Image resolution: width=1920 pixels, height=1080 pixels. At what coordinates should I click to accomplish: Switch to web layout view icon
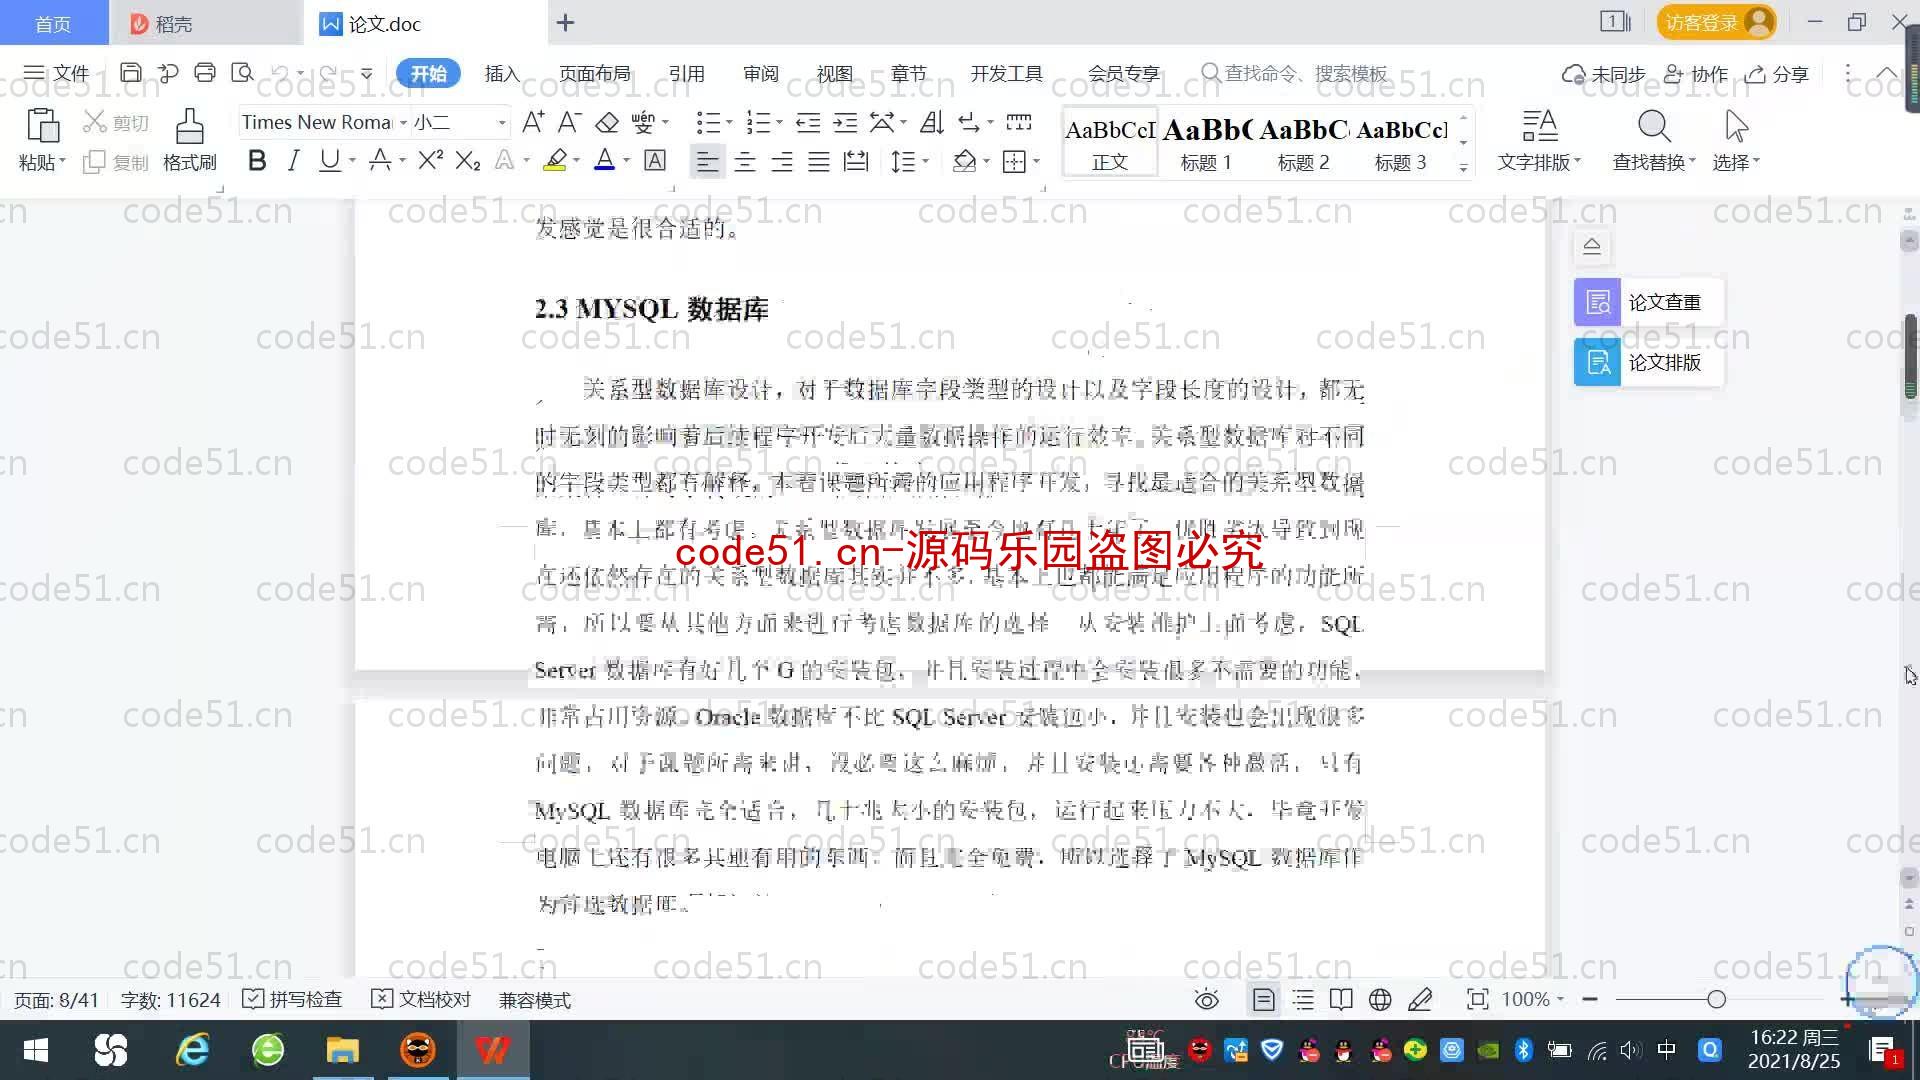pos(1380,999)
